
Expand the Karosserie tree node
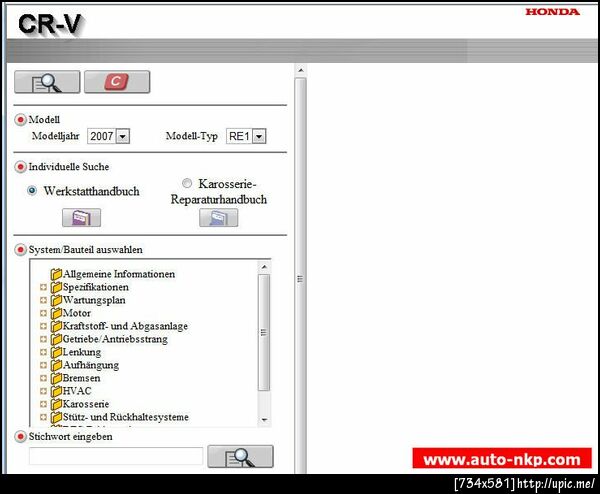tap(43, 404)
